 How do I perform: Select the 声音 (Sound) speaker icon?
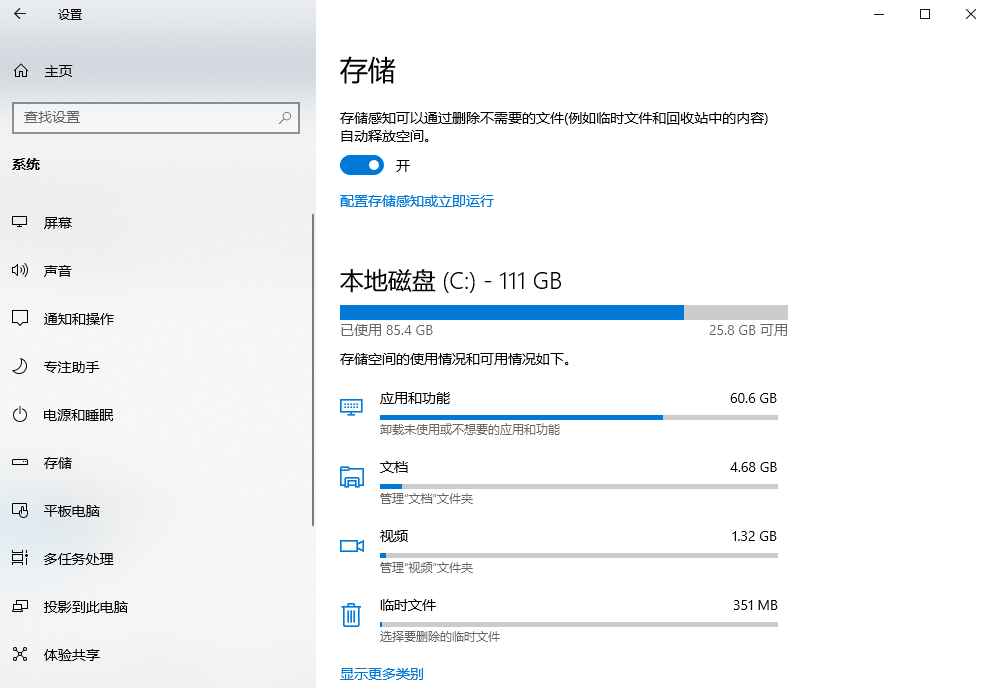tap(20, 270)
